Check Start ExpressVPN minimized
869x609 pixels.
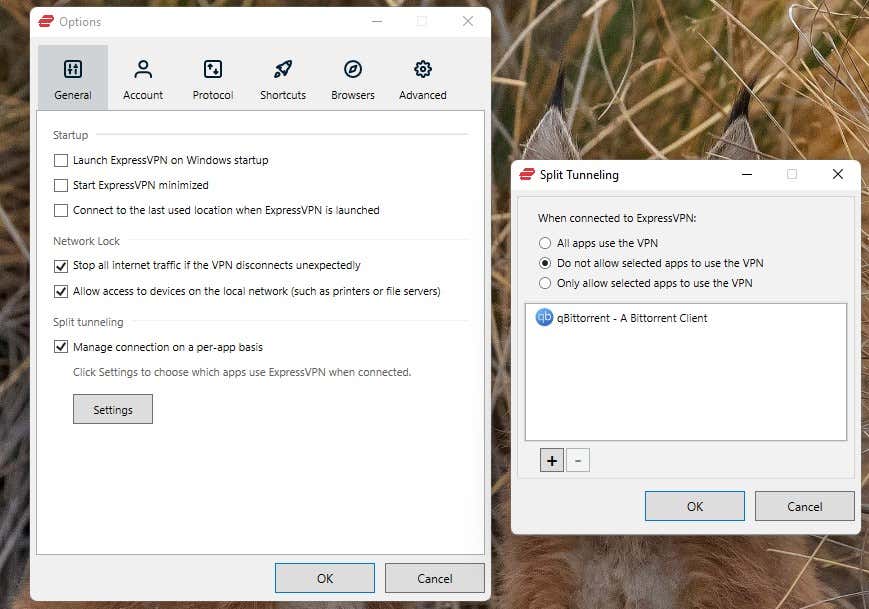coord(61,186)
